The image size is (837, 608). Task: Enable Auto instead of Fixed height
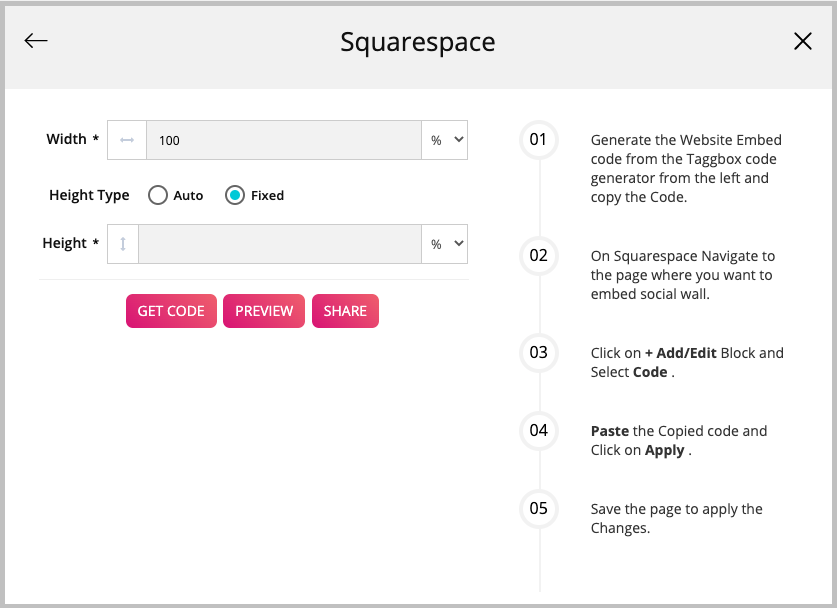coord(158,195)
